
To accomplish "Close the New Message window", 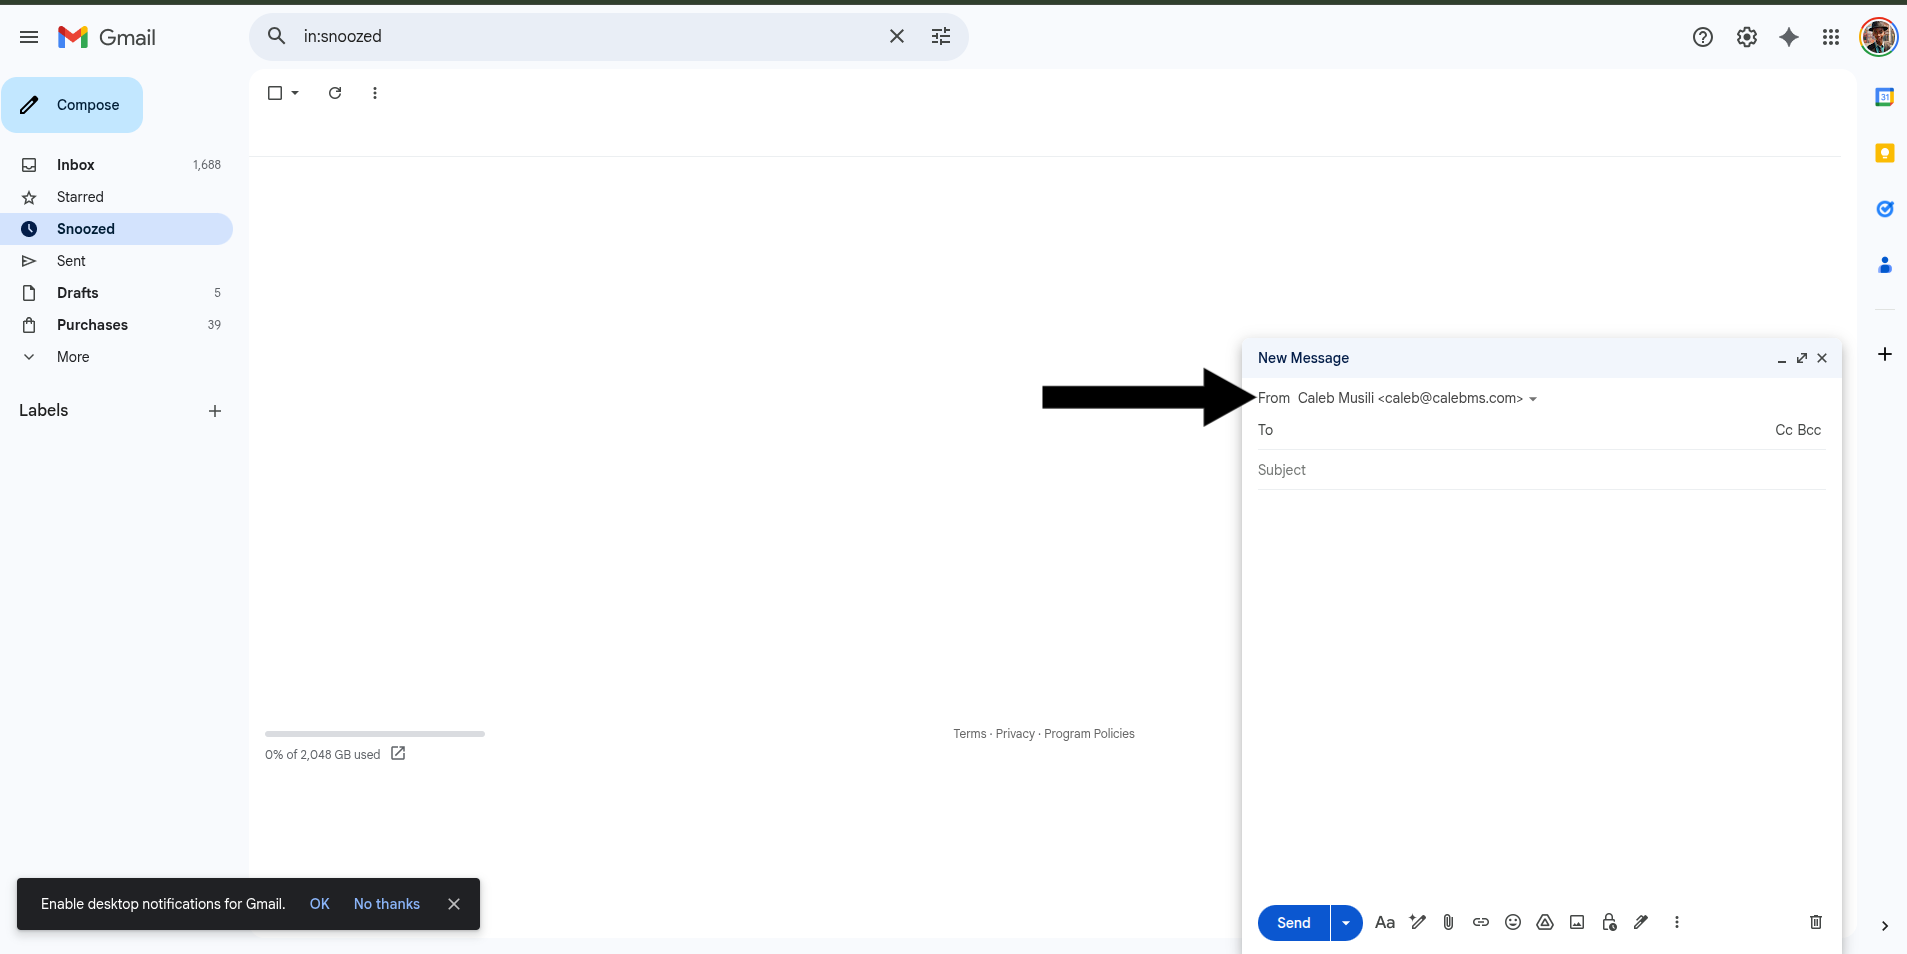I will [1822, 358].
